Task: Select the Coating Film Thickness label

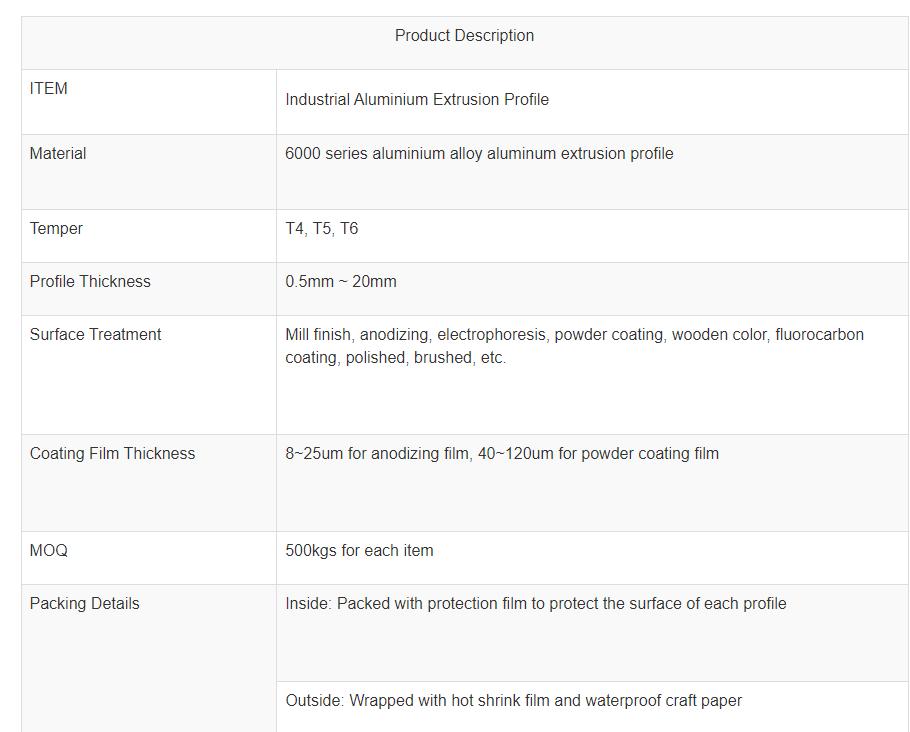Action: click(112, 454)
